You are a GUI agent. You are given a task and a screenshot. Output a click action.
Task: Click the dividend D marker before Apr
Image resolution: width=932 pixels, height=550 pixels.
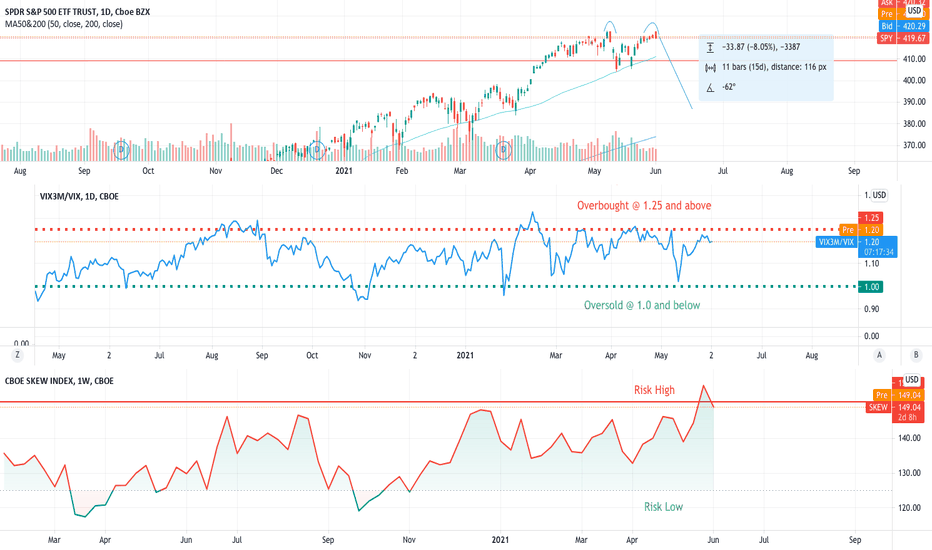(x=503, y=150)
